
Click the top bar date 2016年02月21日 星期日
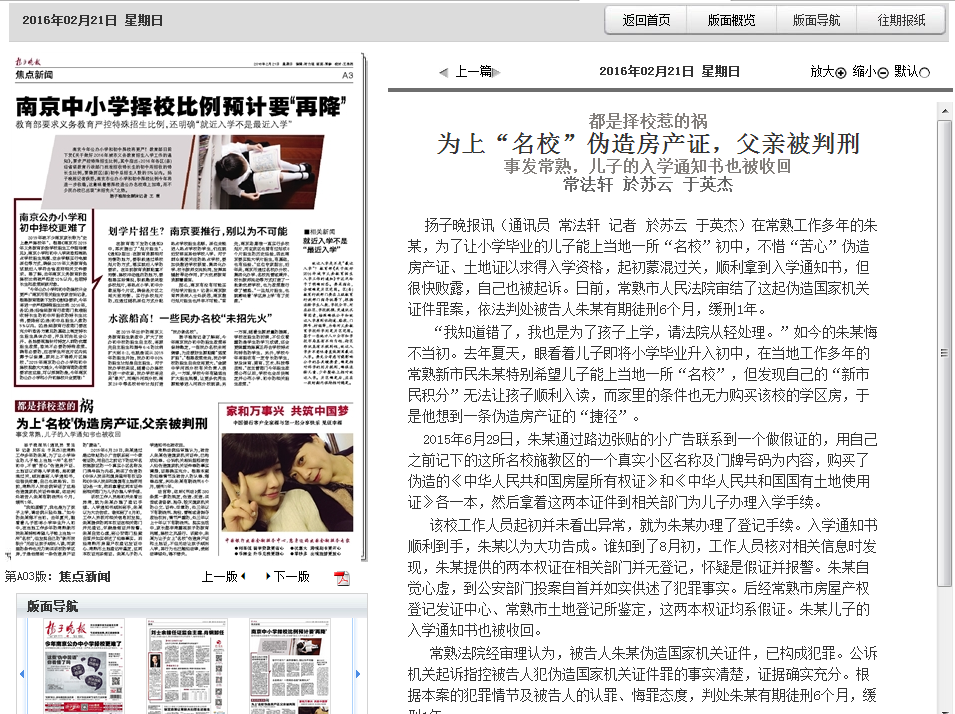click(x=93, y=20)
